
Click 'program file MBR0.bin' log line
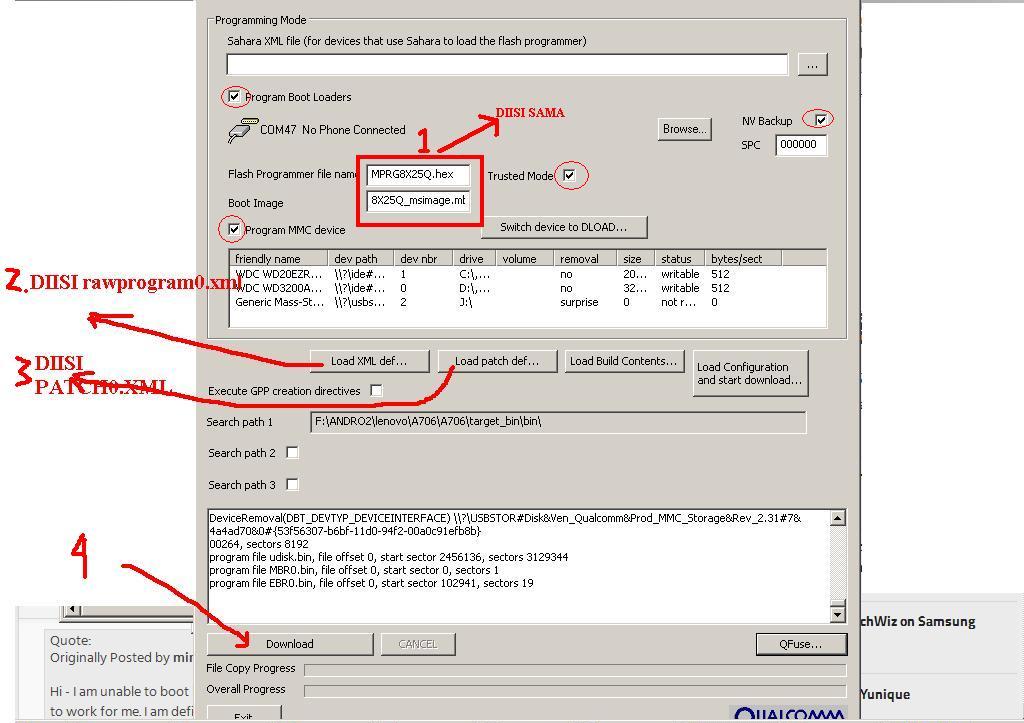354,570
